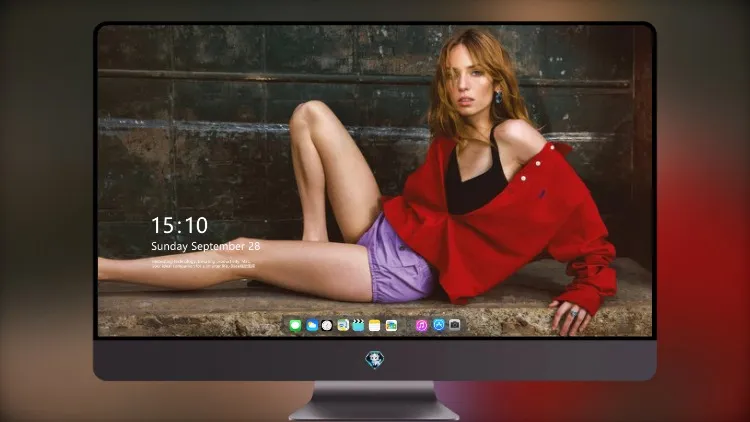Click the logo emblem on the monitor chin

click(x=375, y=359)
